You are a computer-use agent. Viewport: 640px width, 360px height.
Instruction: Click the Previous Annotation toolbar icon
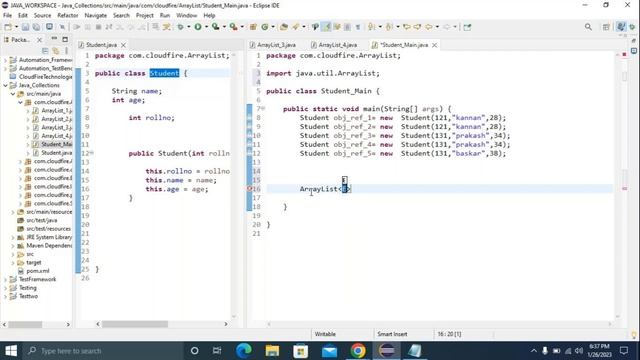pyautogui.click(x=389, y=27)
